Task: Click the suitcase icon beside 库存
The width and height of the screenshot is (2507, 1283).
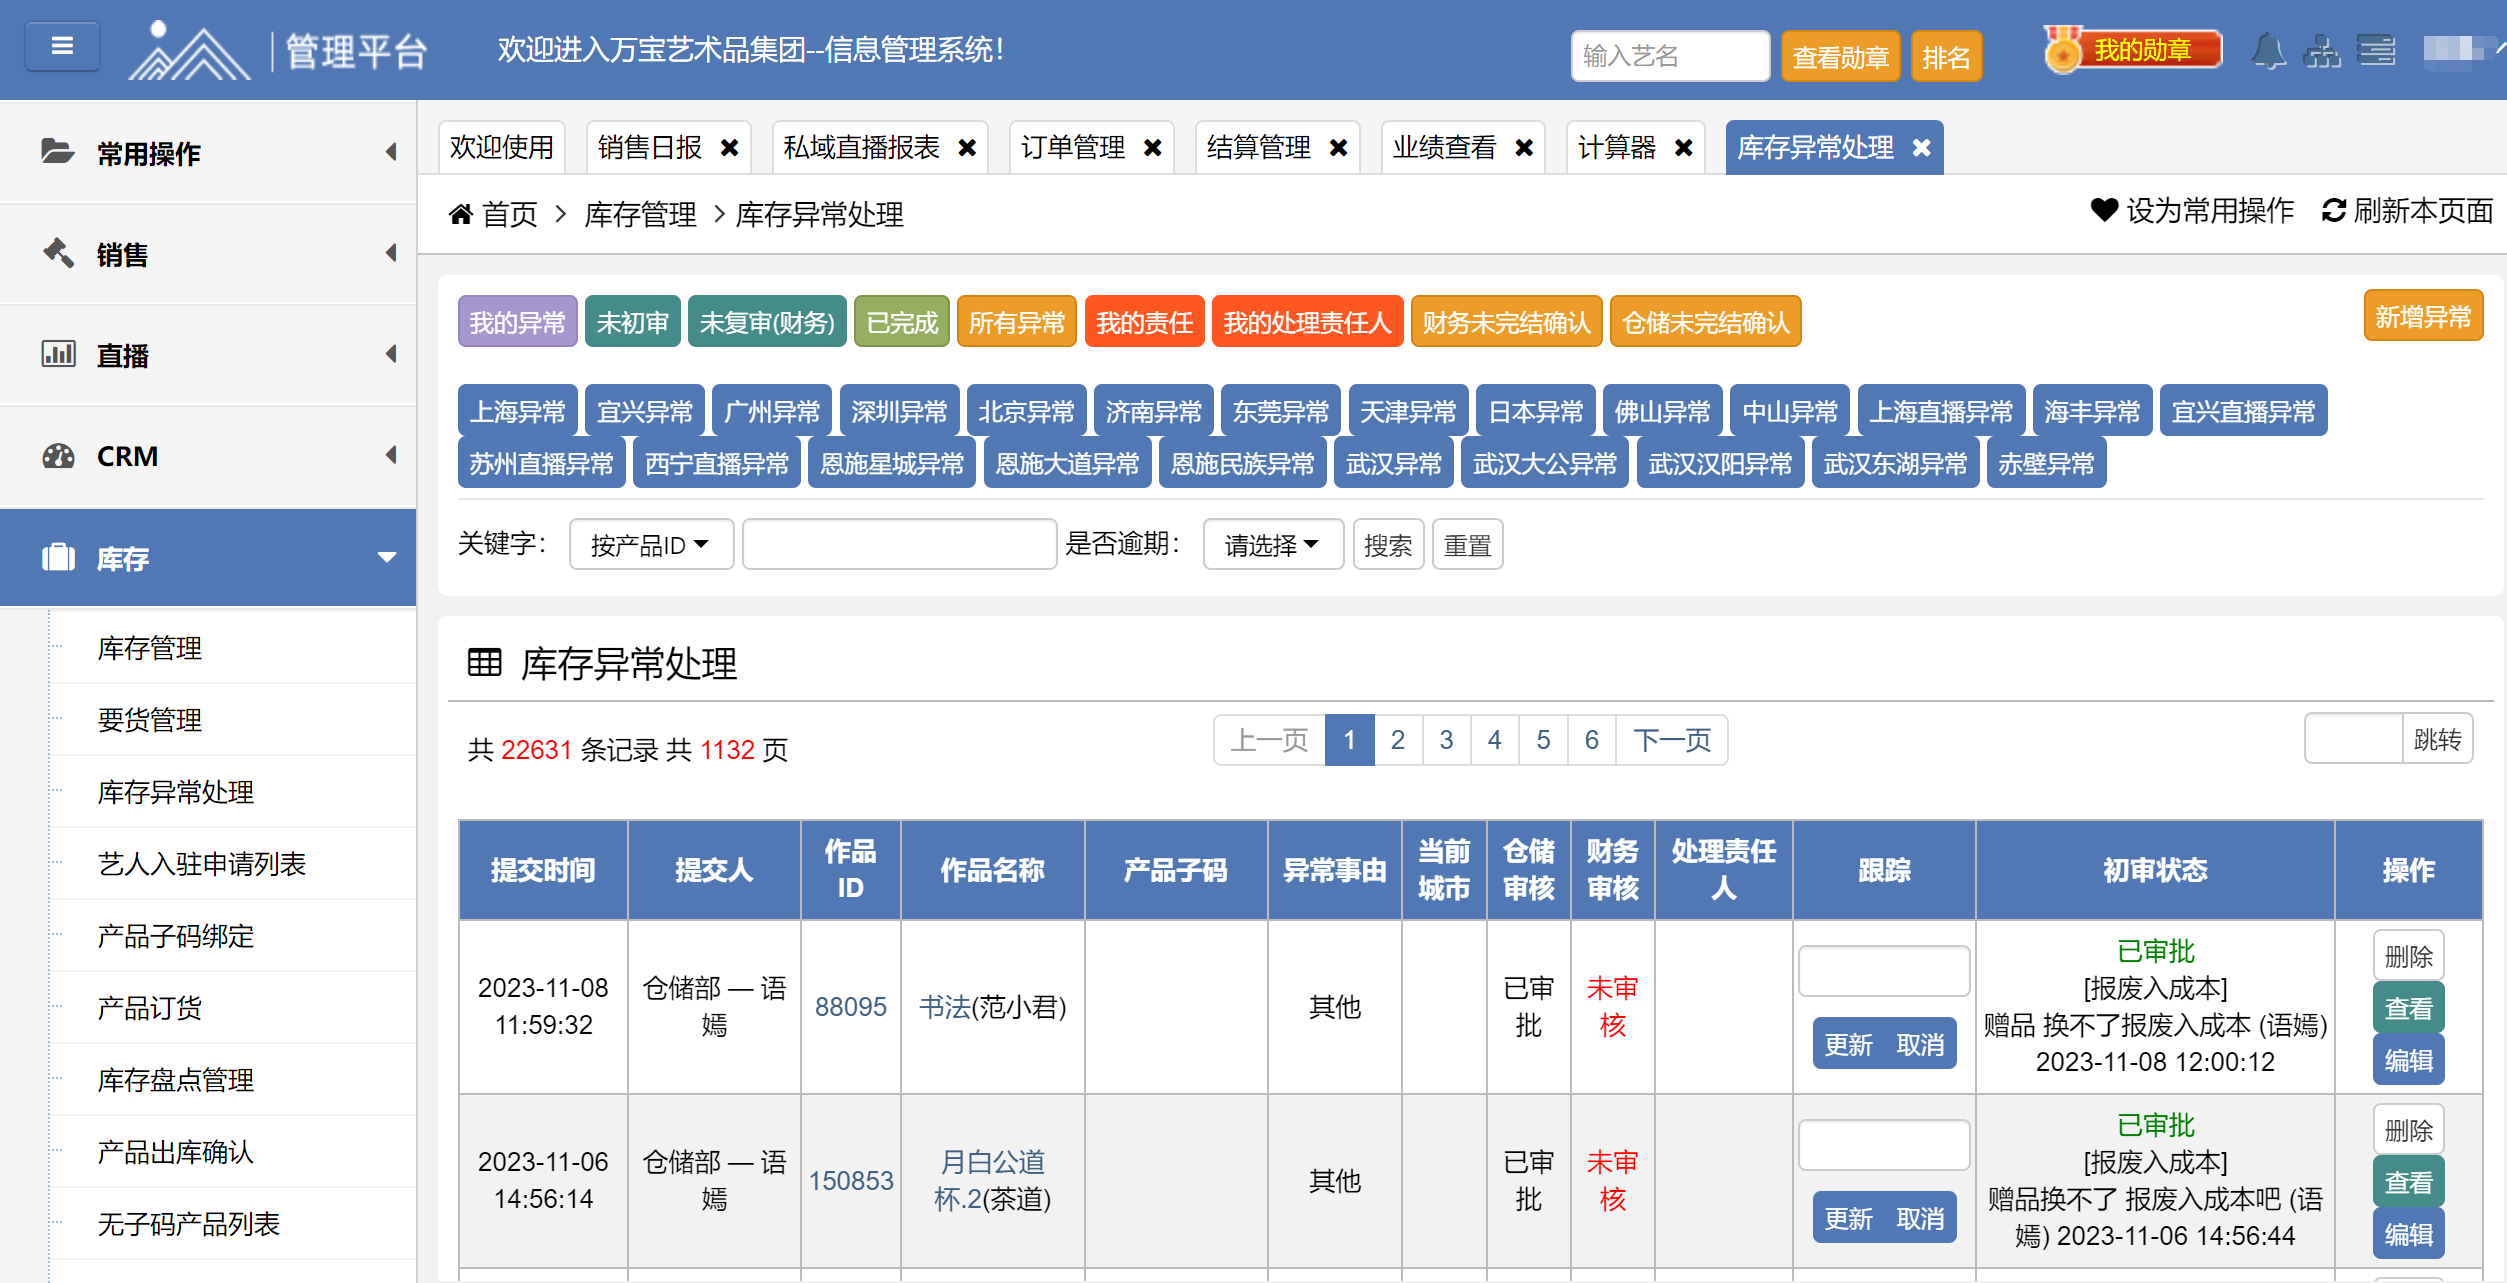Action: 58,558
